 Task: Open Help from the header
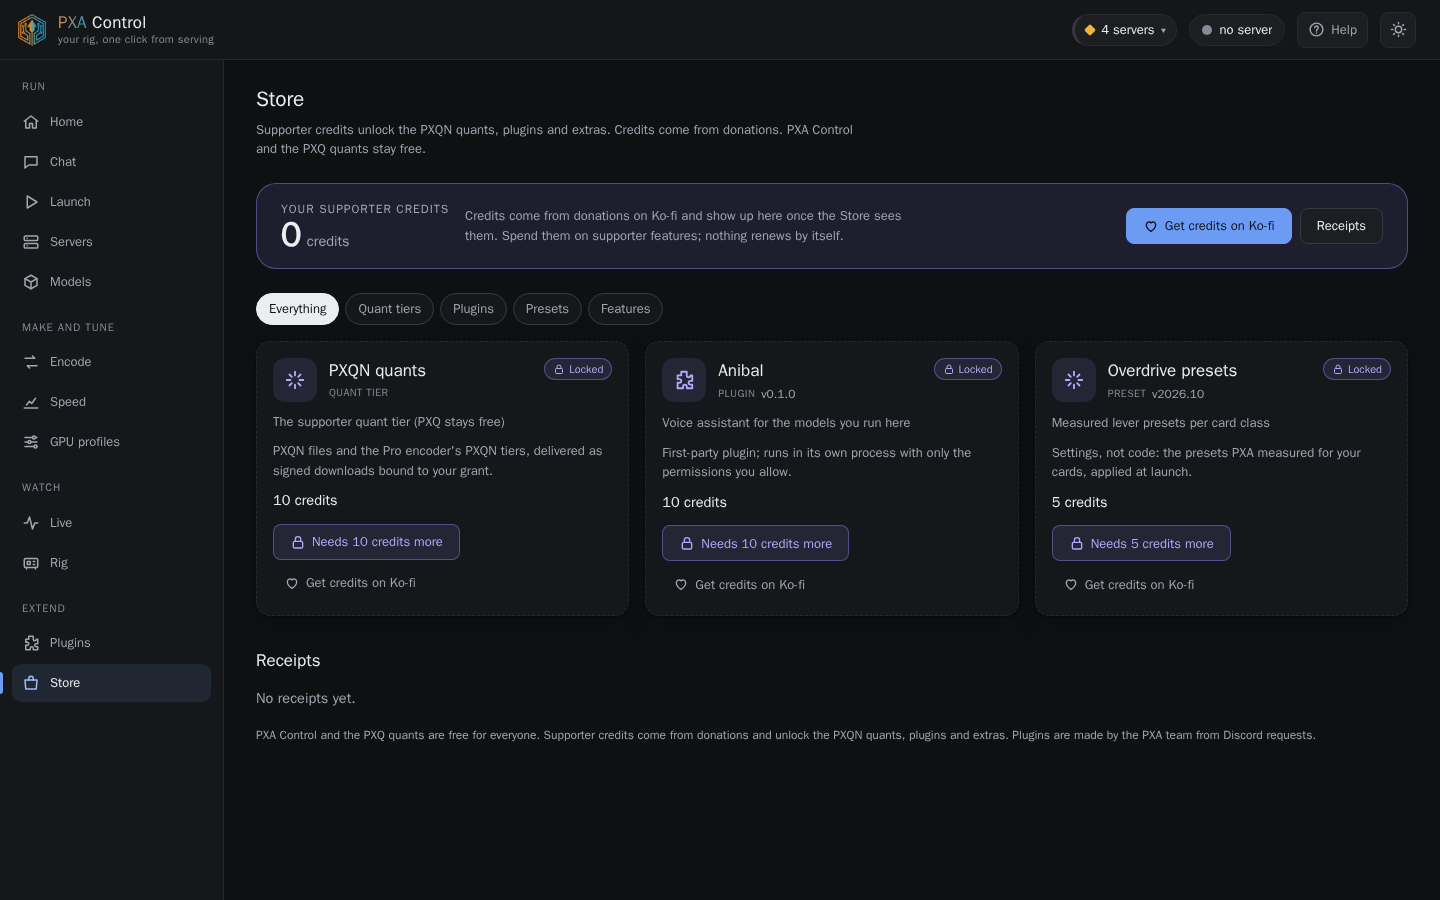coord(1332,30)
